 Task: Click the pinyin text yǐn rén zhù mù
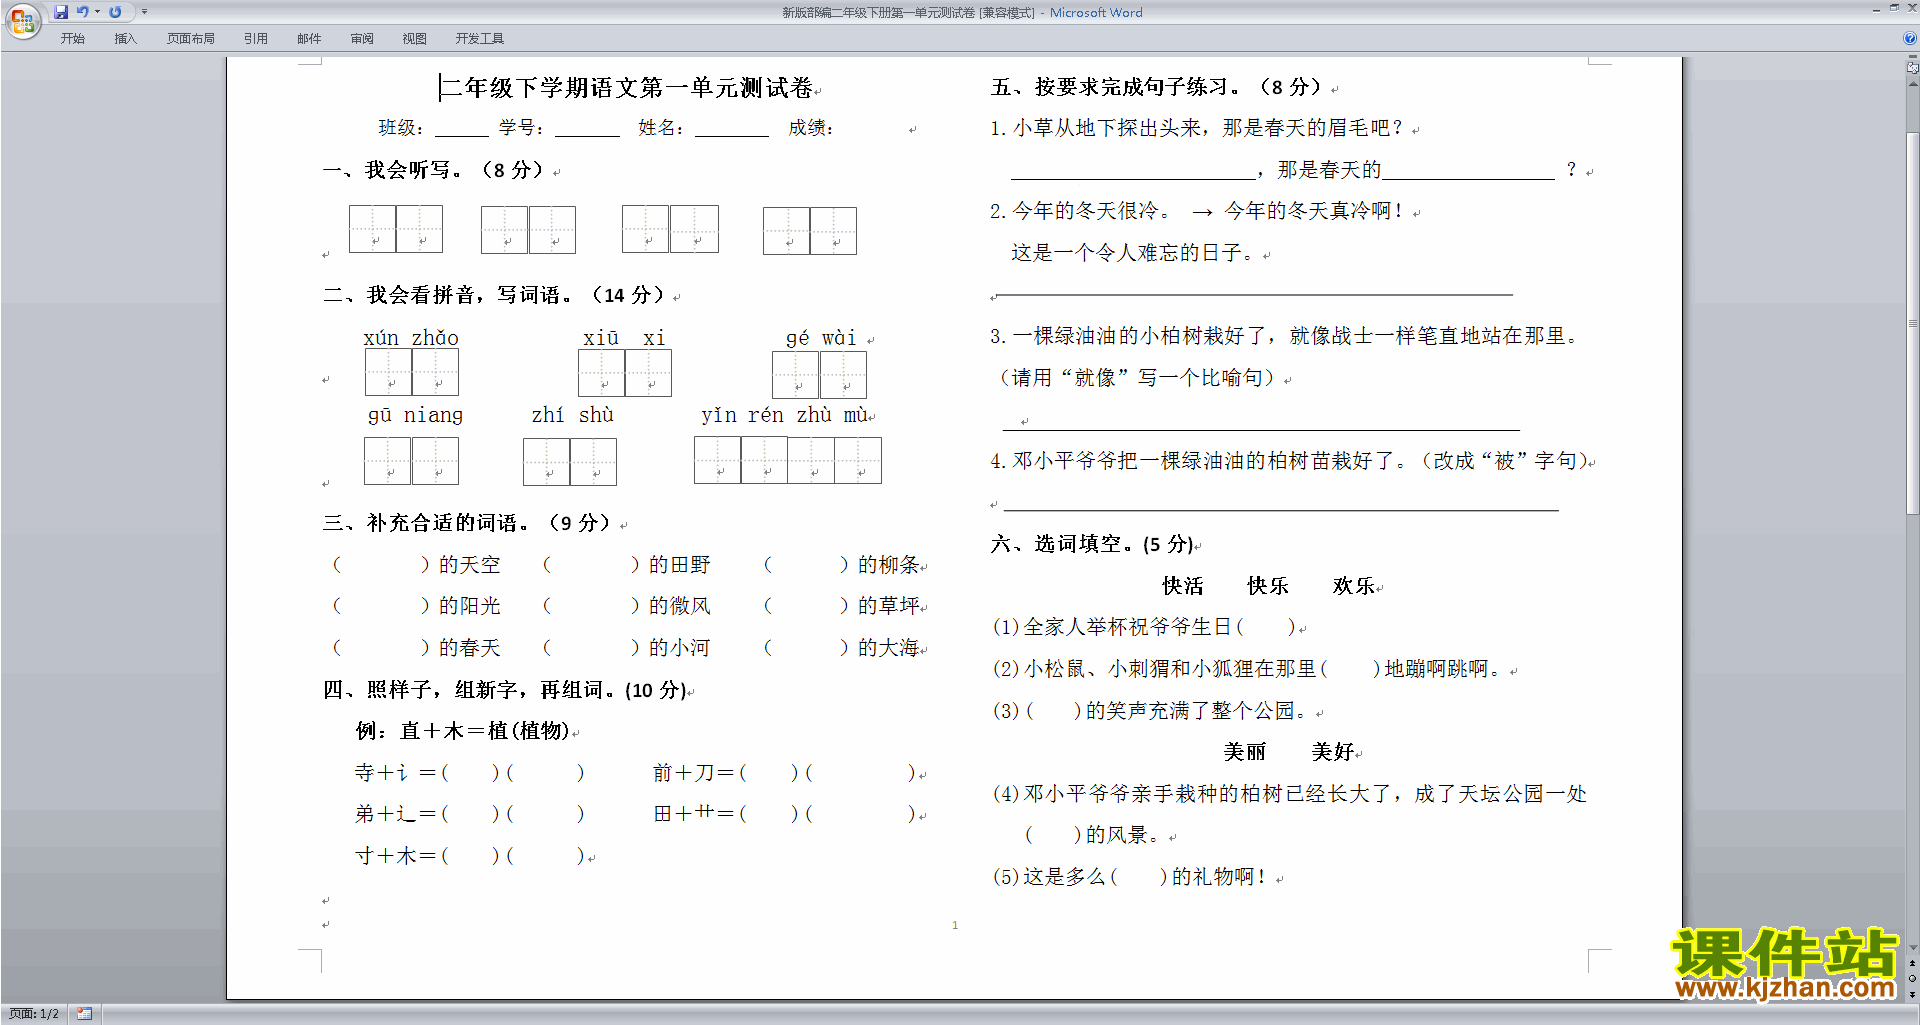pos(785,415)
